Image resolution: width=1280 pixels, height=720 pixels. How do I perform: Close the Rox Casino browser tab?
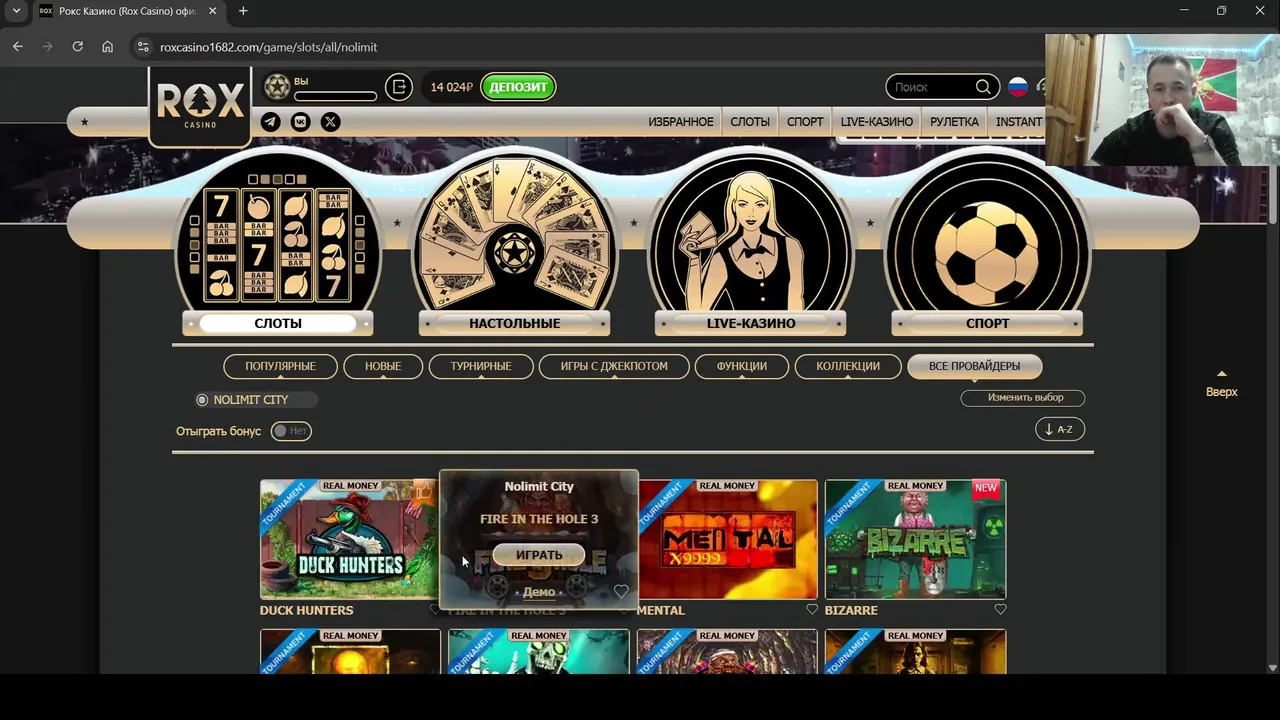212,11
